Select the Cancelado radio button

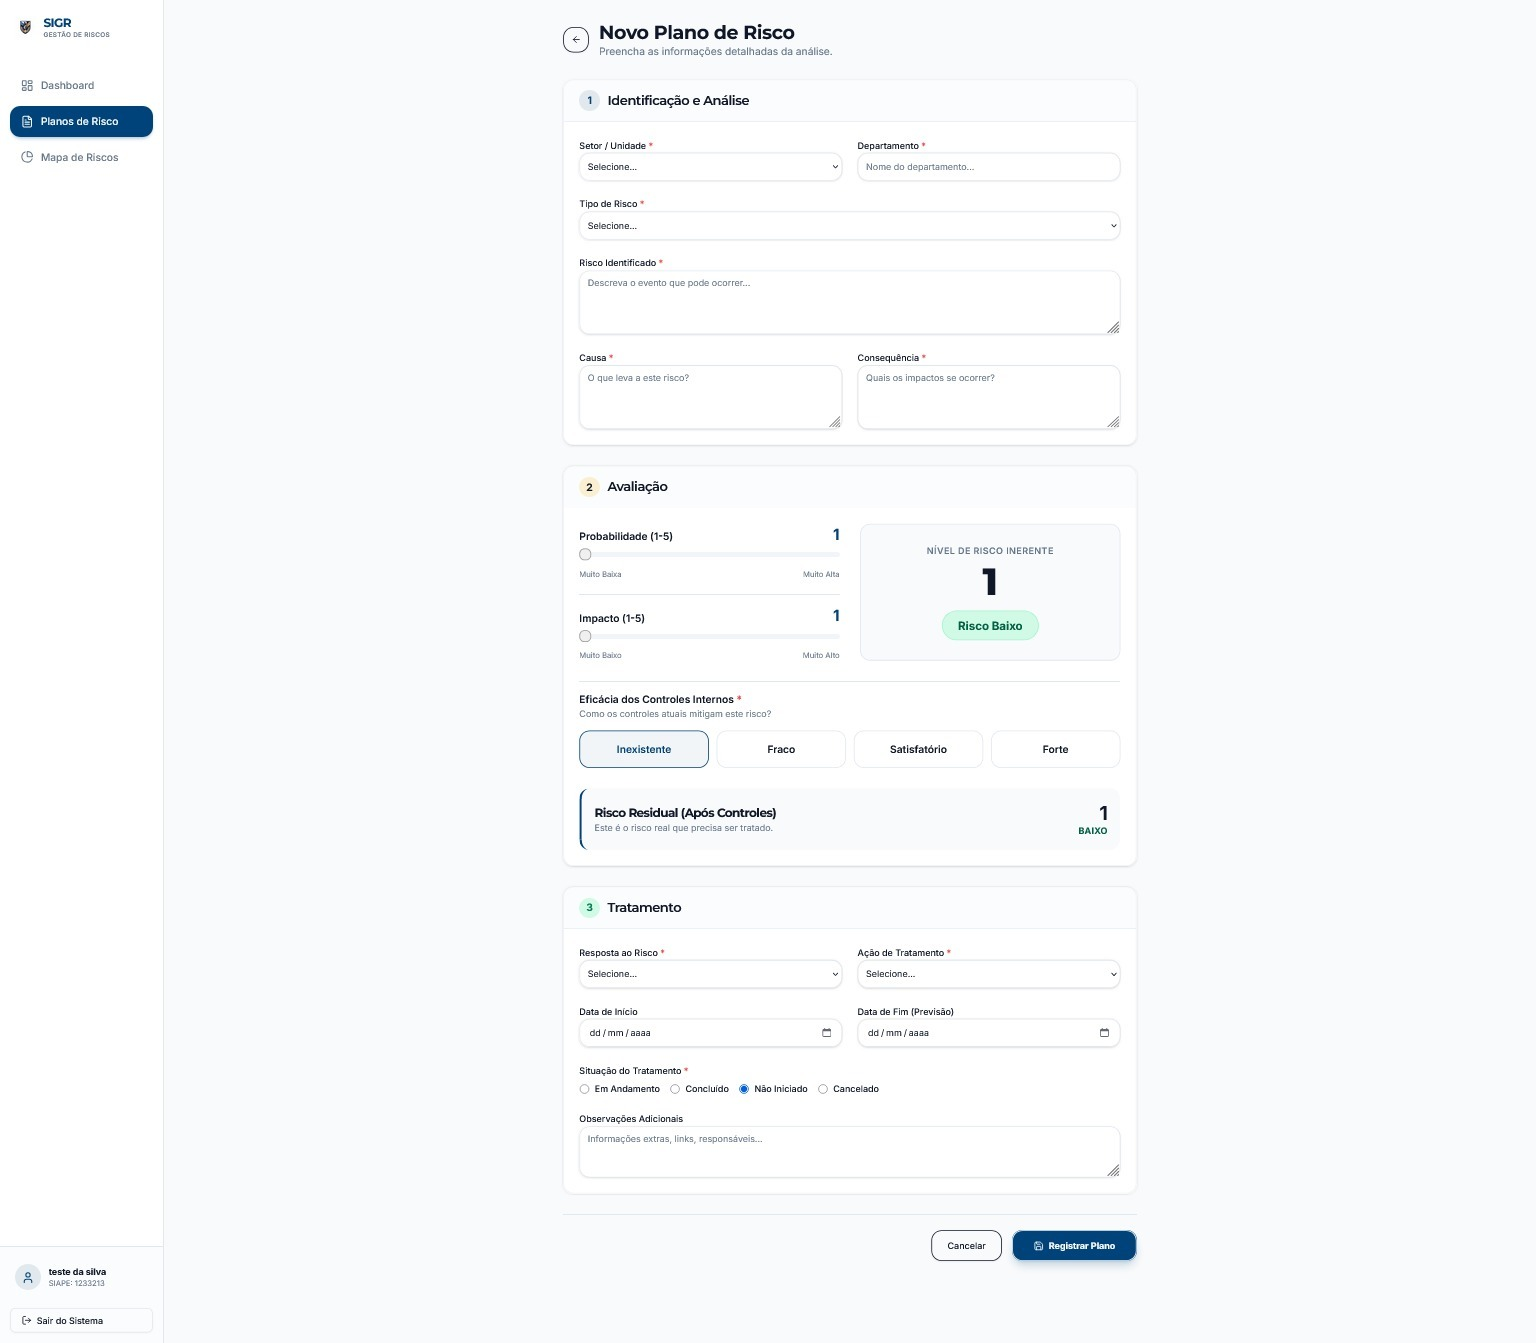[823, 1089]
